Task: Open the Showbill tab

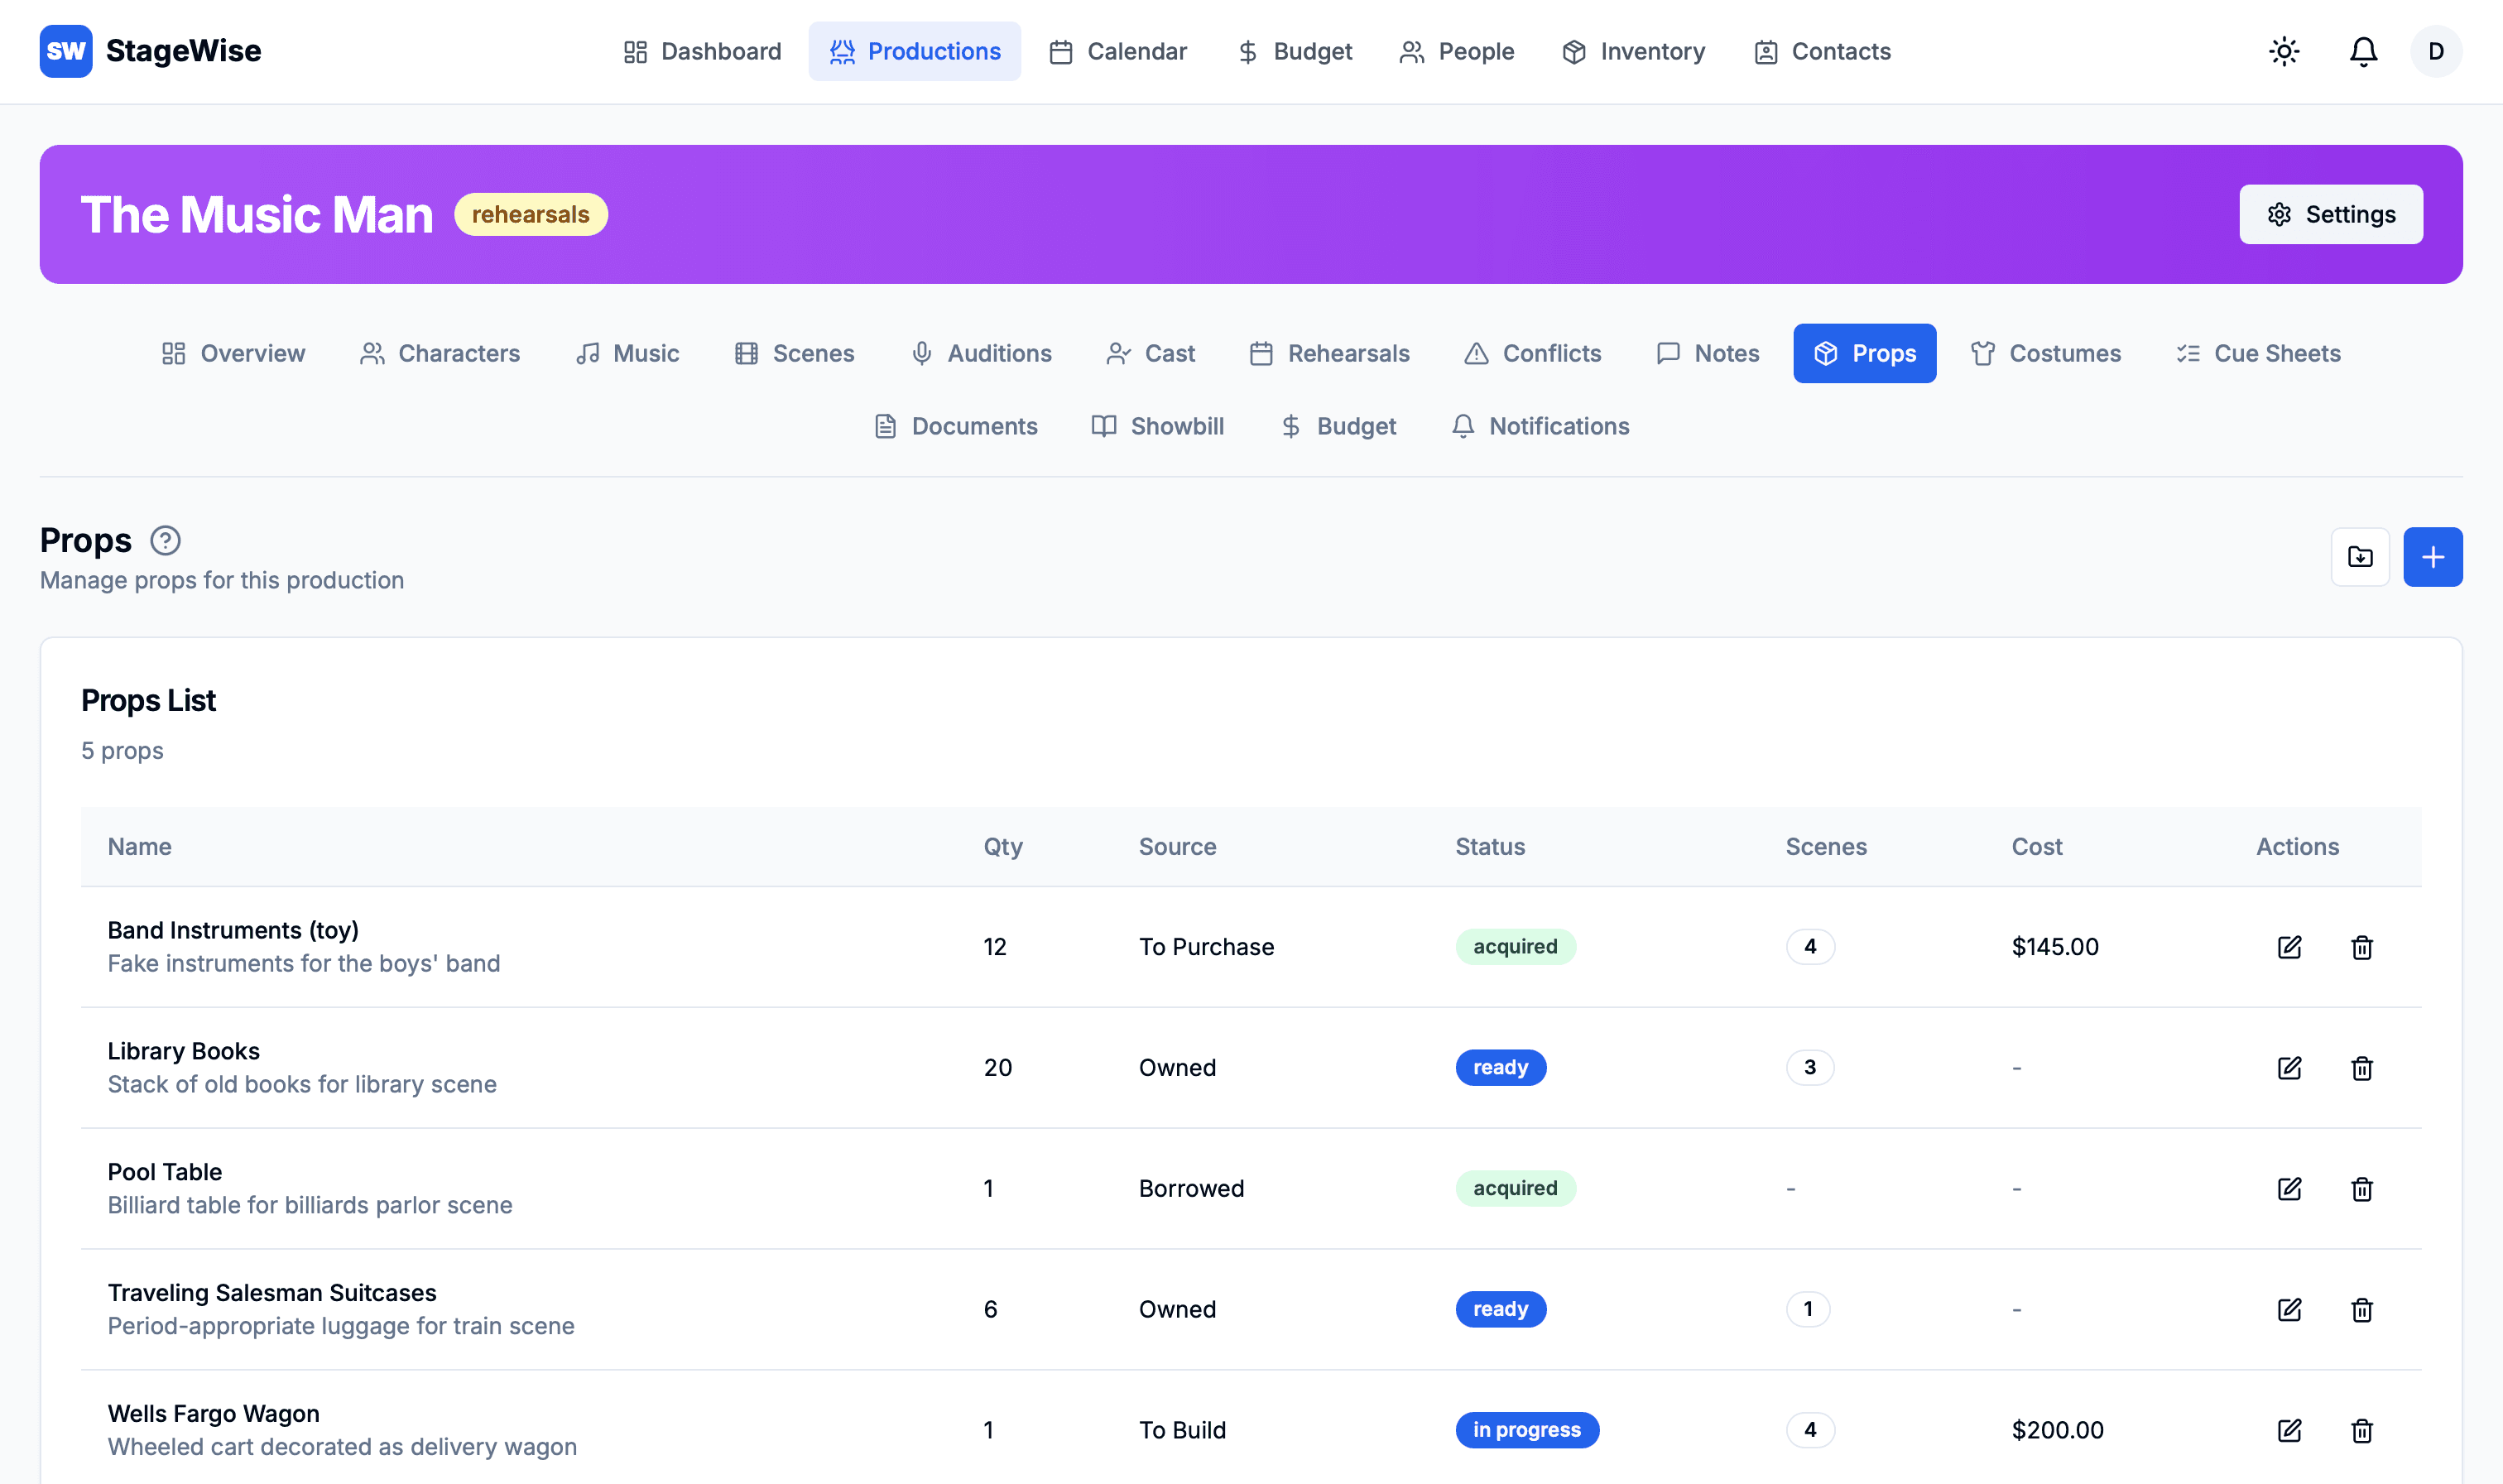Action: [x=1157, y=426]
